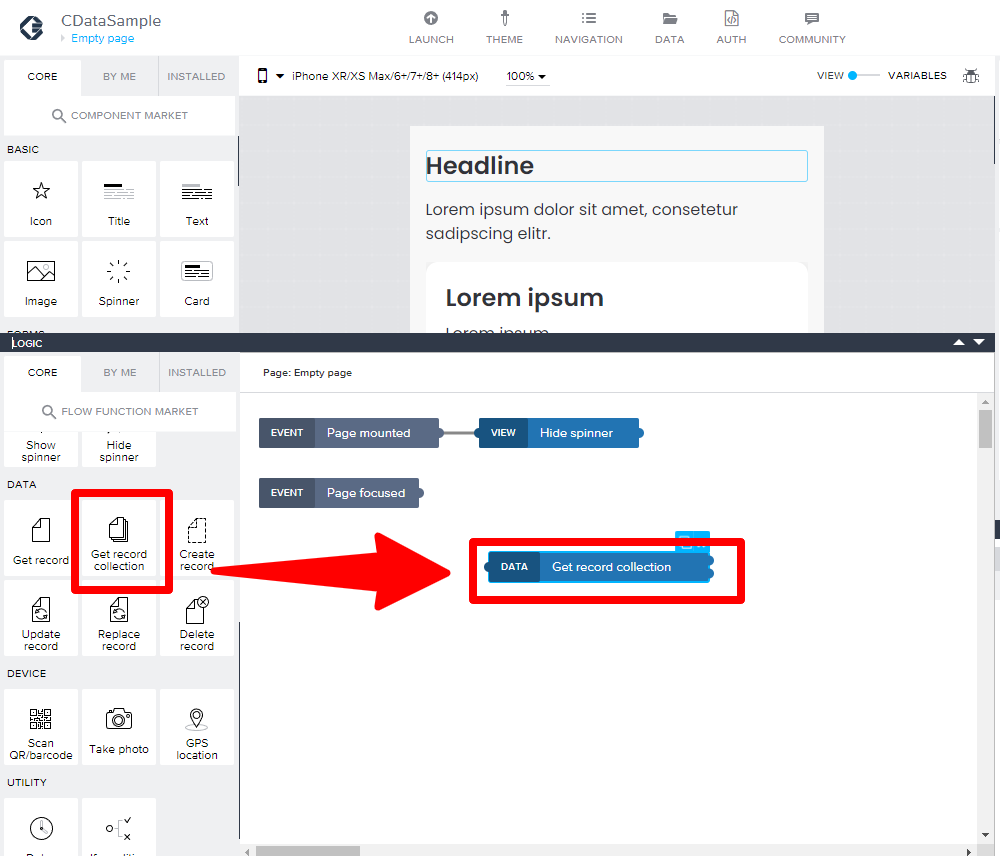The height and width of the screenshot is (856, 1000).
Task: Click the logic canvas vertical scrollbar thumb
Action: pos(985,429)
